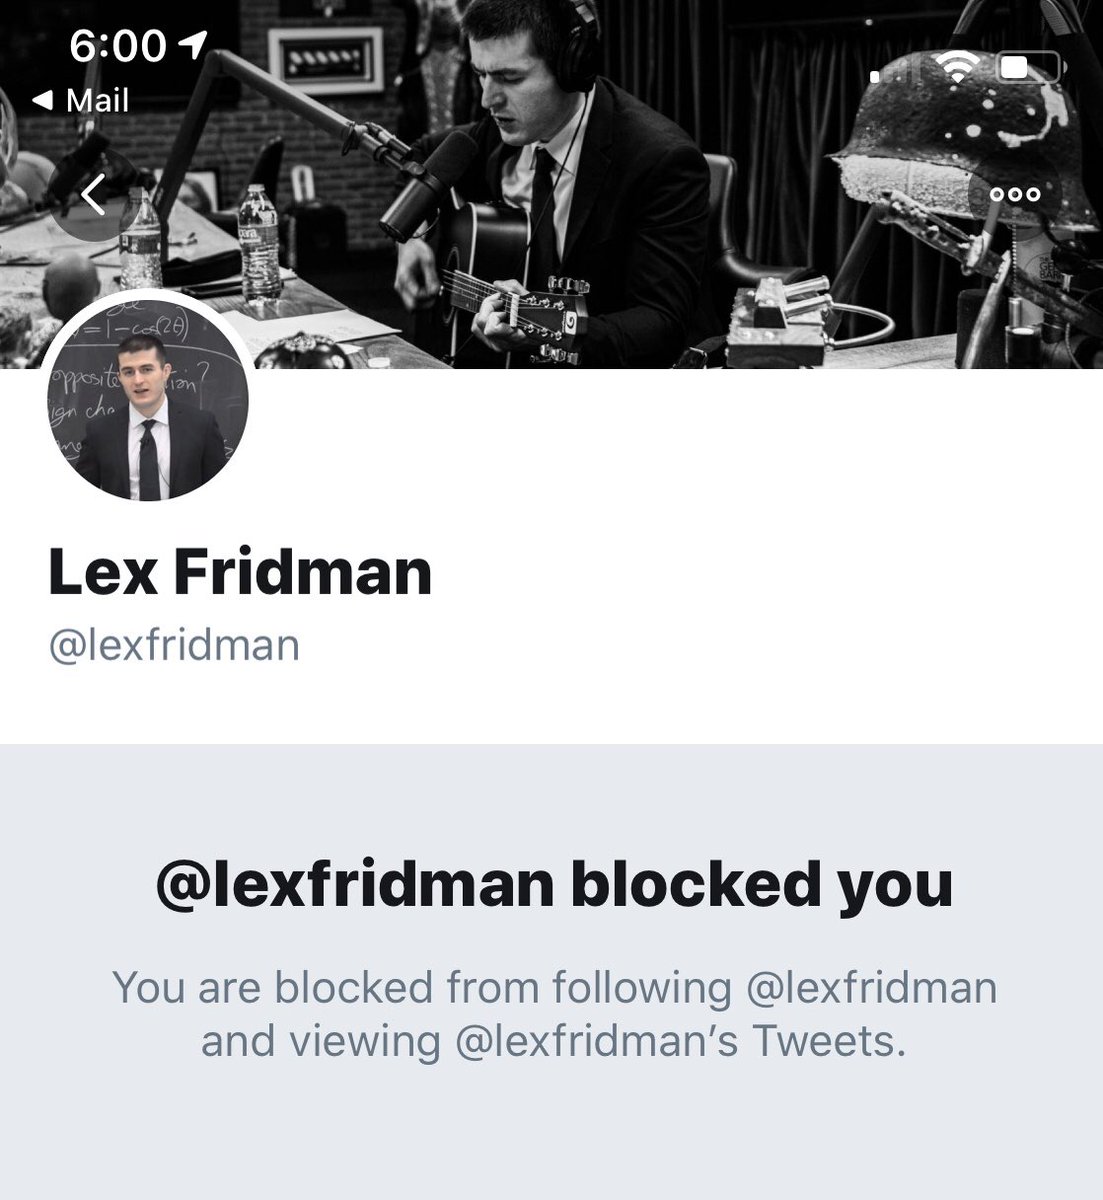This screenshot has width=1103, height=1200.
Task: Tap the @lexfridman handle under the name
Action: pos(174,645)
